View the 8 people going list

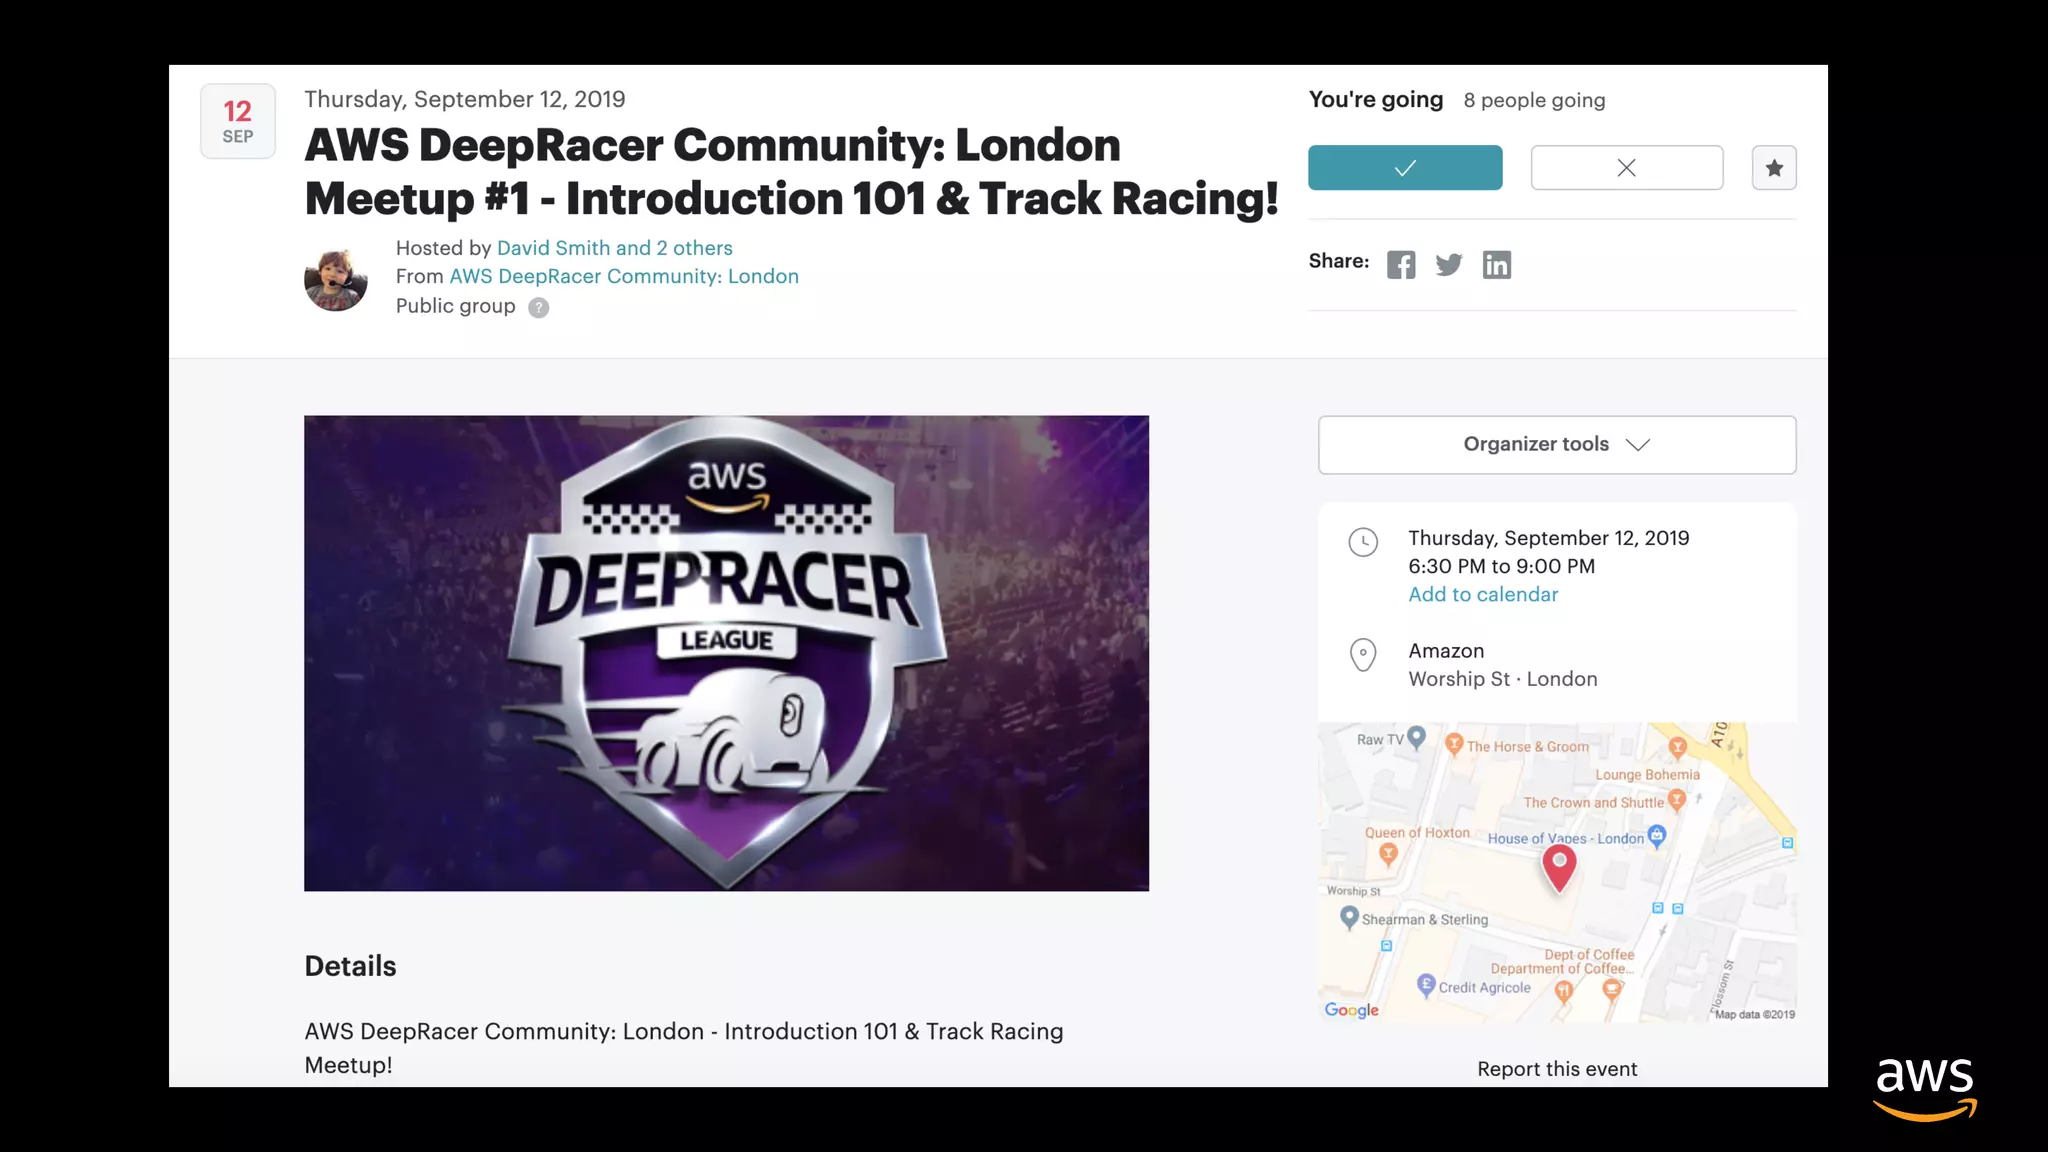(x=1533, y=100)
